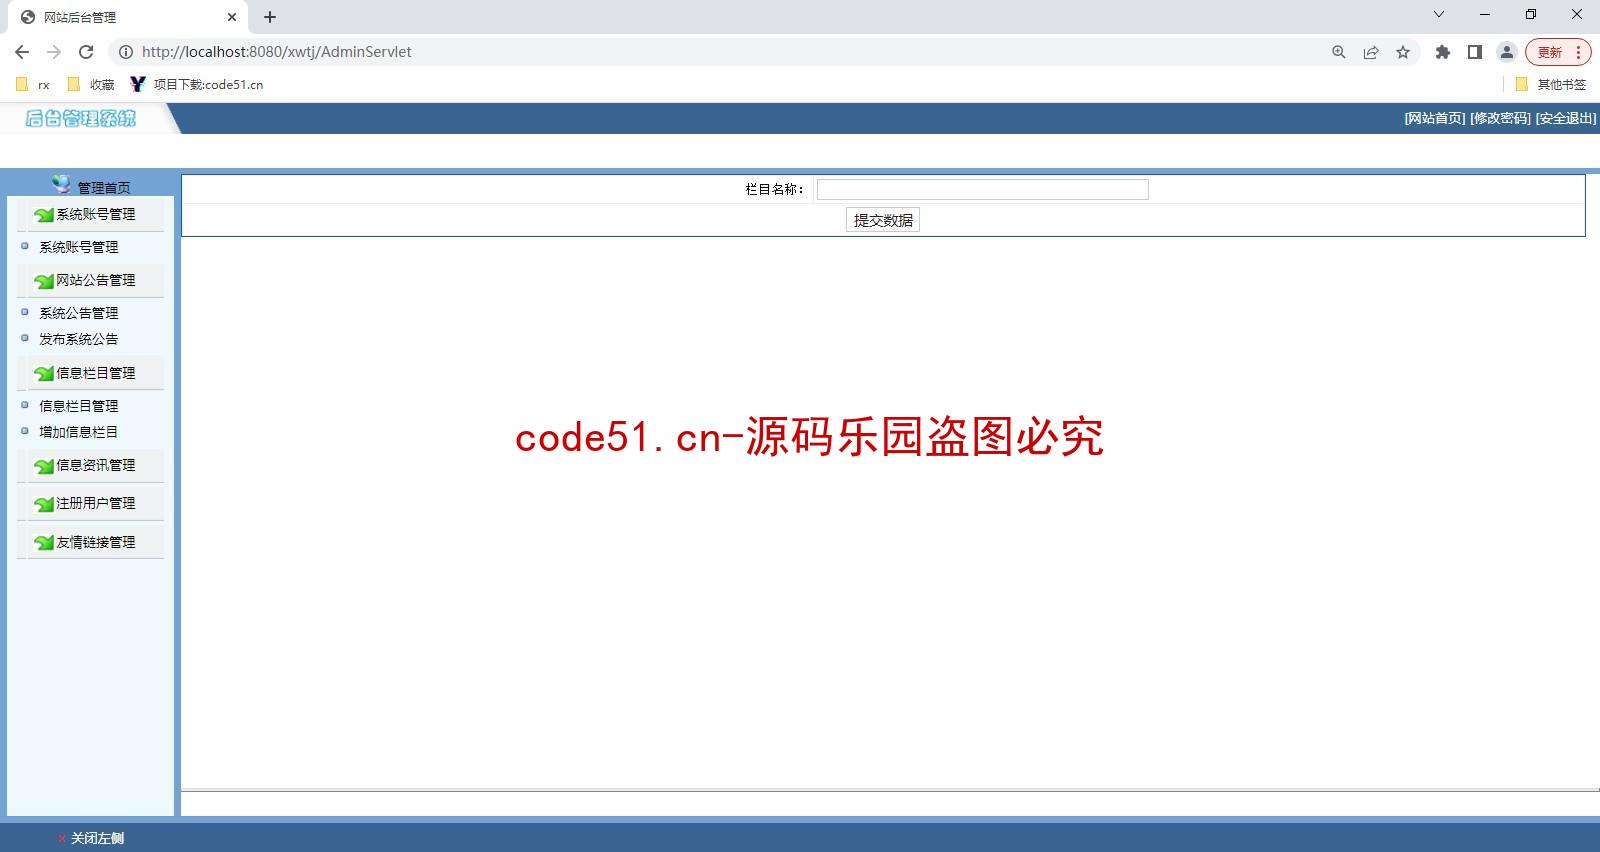This screenshot has width=1600, height=852.
Task: Open the 系统账号管理 submenu item
Action: (x=78, y=247)
